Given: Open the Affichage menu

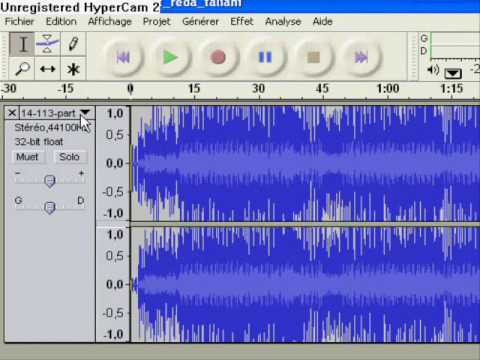Looking at the screenshot, I should point(110,22).
